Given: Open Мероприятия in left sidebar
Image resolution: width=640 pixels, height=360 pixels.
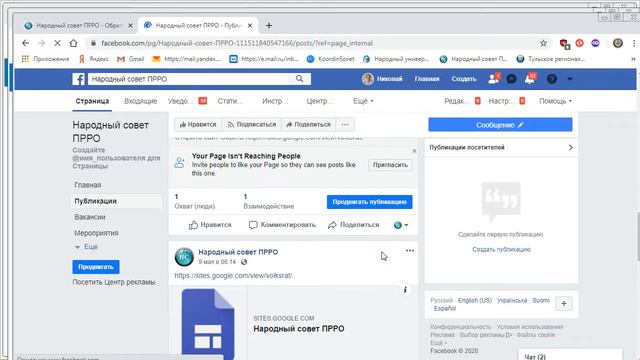Looking at the screenshot, I should click(x=96, y=233).
